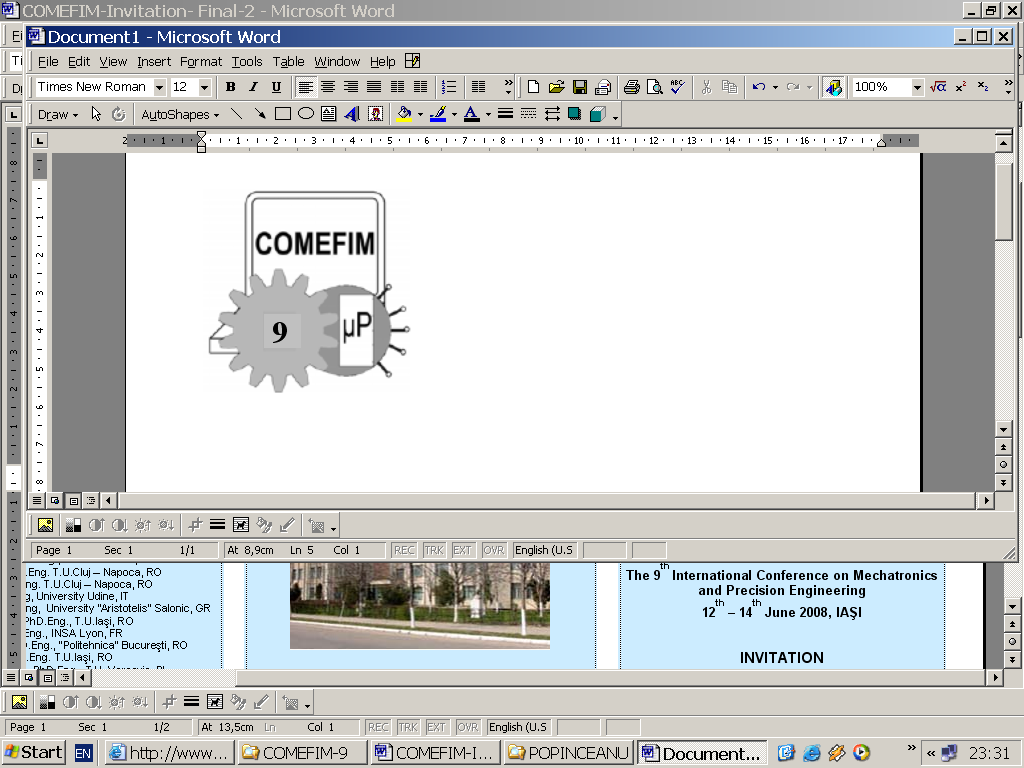Switch to the http://www browser taskbar button
Image resolution: width=1024 pixels, height=768 pixels.
(168, 752)
